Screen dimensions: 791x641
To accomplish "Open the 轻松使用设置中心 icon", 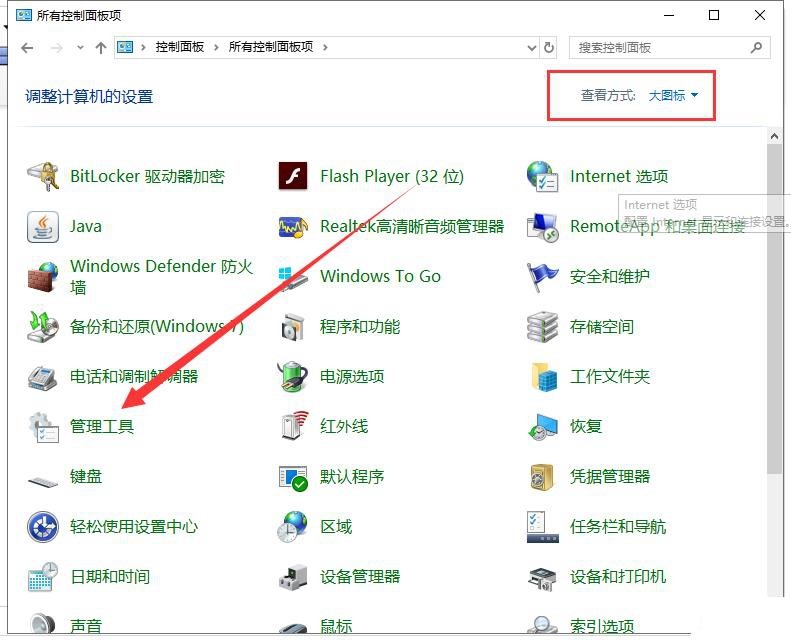I will [42, 527].
